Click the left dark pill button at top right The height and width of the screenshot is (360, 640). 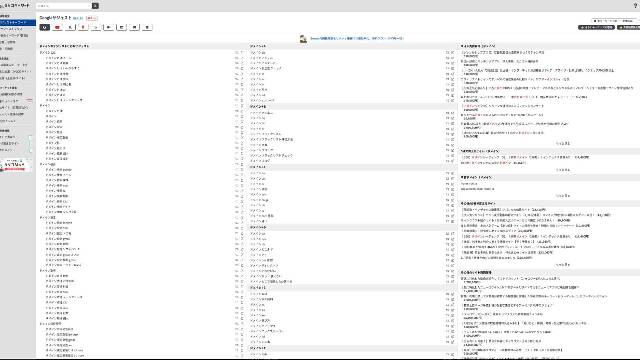pyautogui.click(x=596, y=27)
